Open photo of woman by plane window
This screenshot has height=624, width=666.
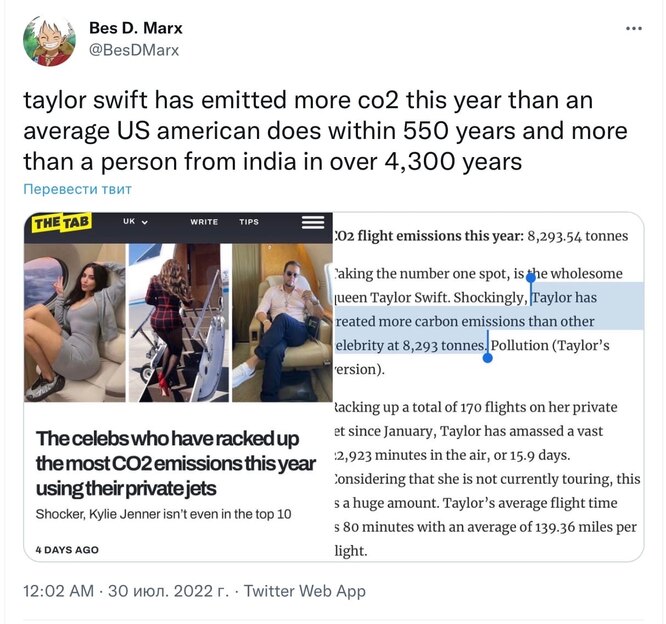pos(75,322)
